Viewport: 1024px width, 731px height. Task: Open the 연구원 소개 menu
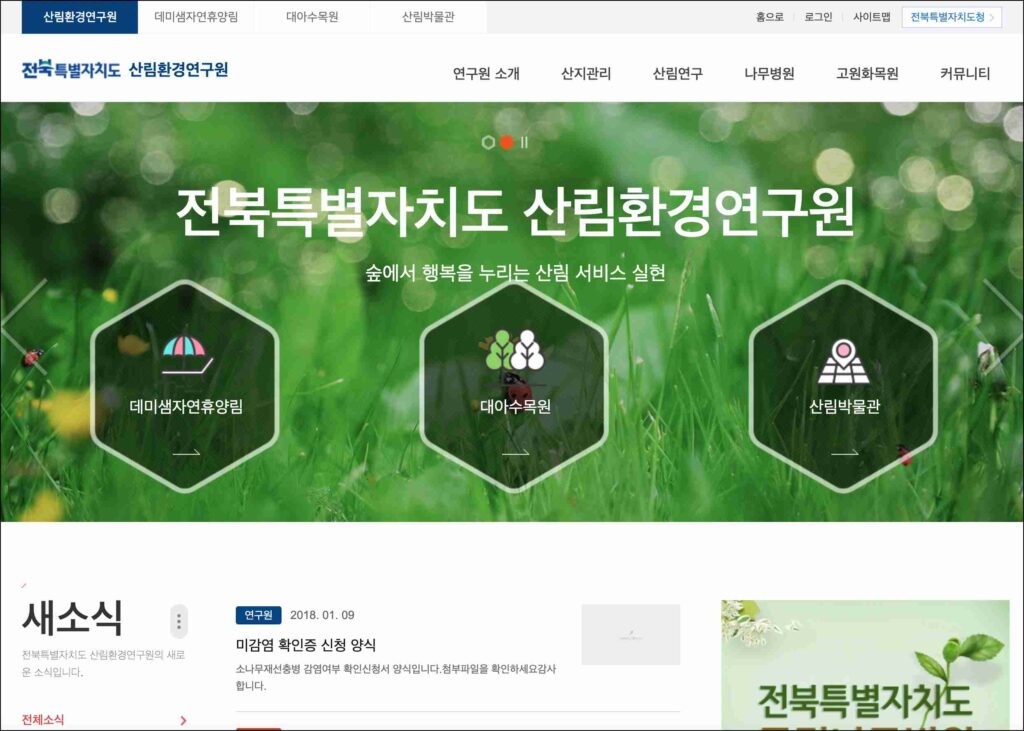486,73
